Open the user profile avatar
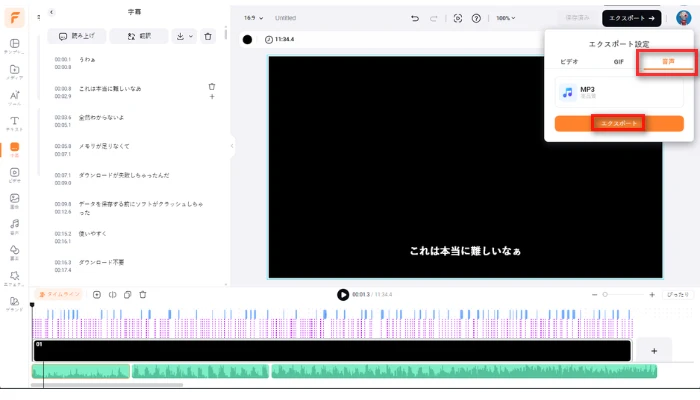Image resolution: width=700 pixels, height=400 pixels. click(683, 18)
